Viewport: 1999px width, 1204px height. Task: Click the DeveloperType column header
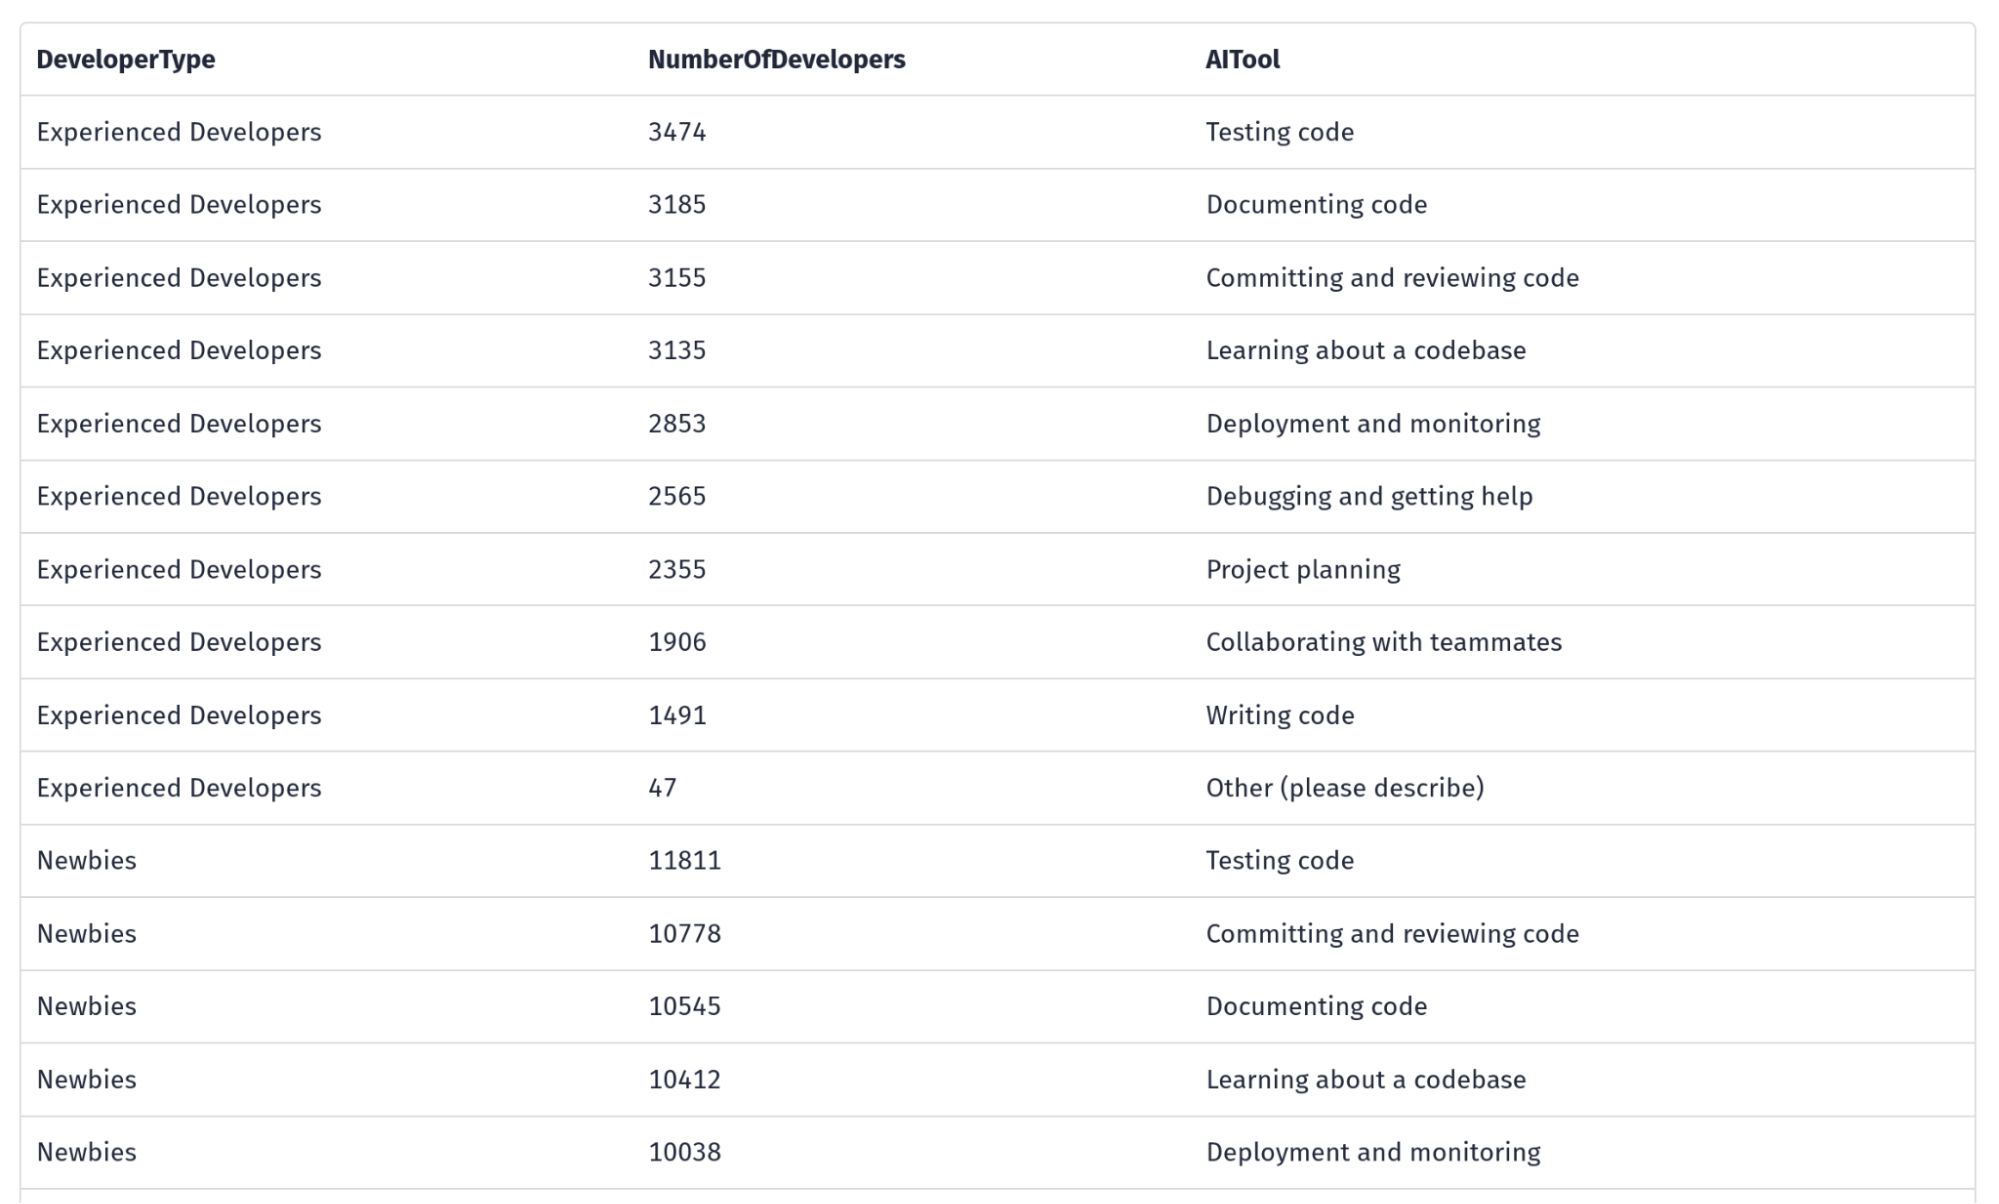pyautogui.click(x=126, y=60)
